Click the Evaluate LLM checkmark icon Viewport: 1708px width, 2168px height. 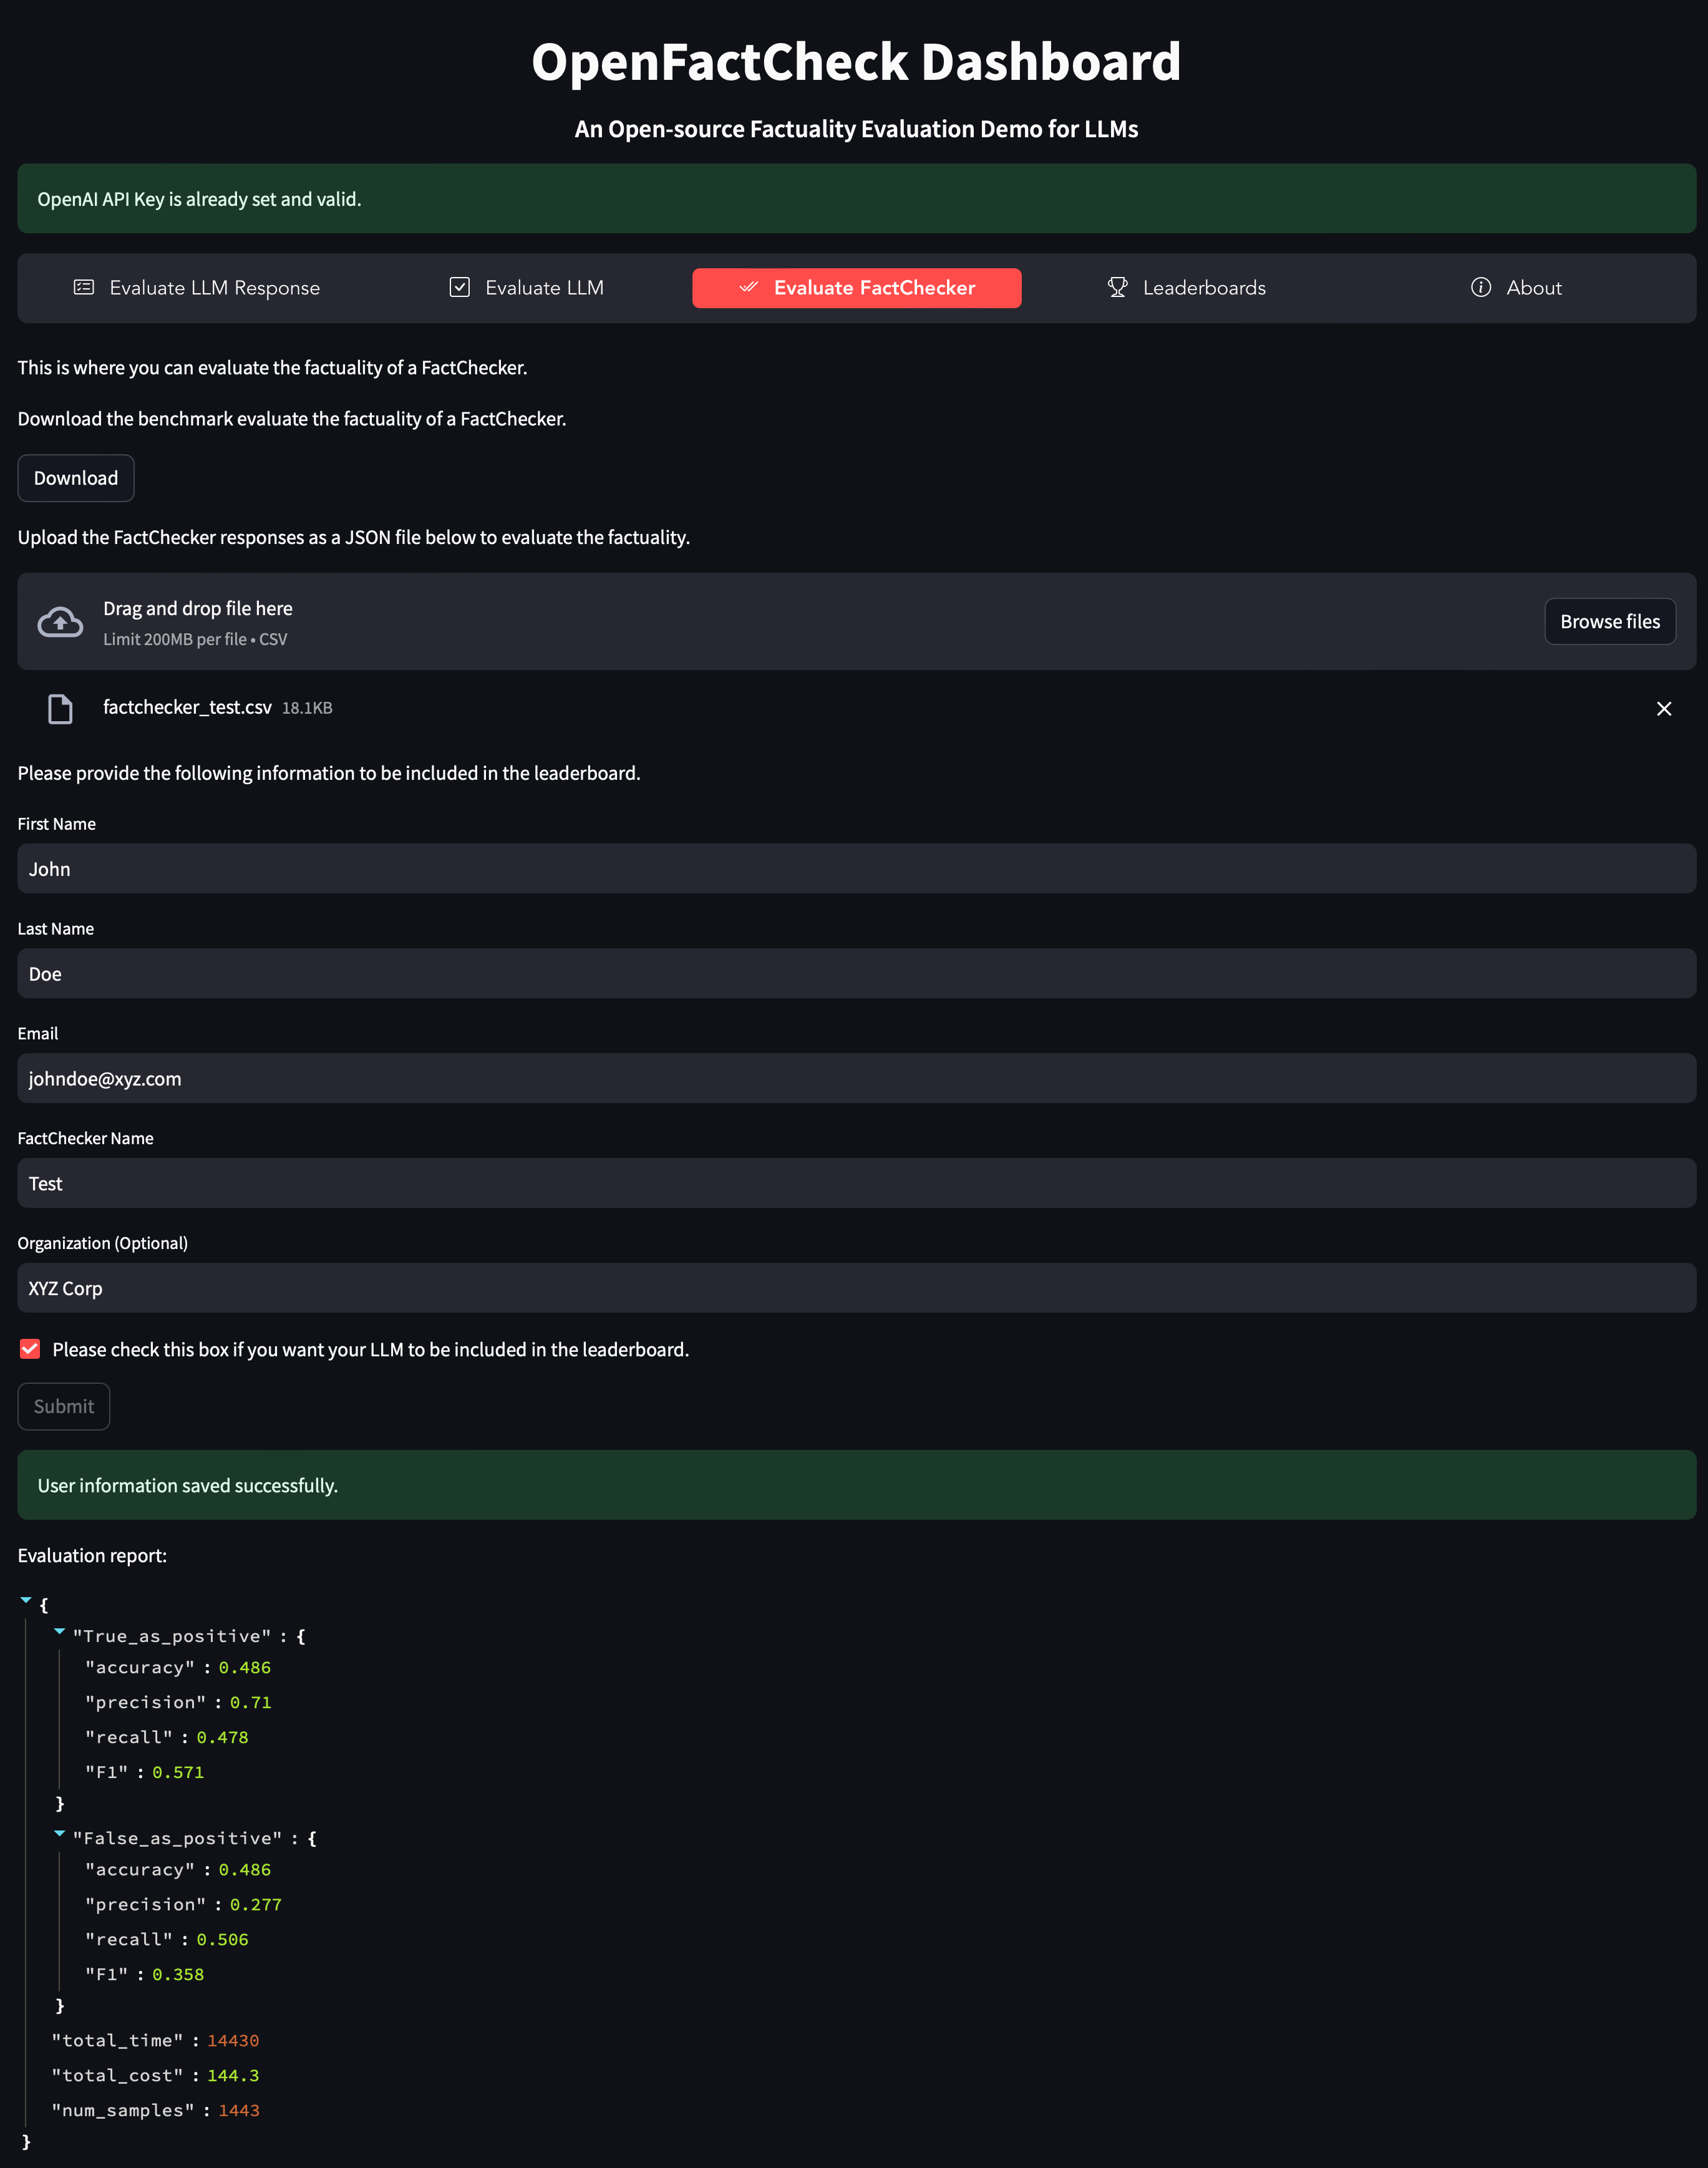pyautogui.click(x=459, y=288)
